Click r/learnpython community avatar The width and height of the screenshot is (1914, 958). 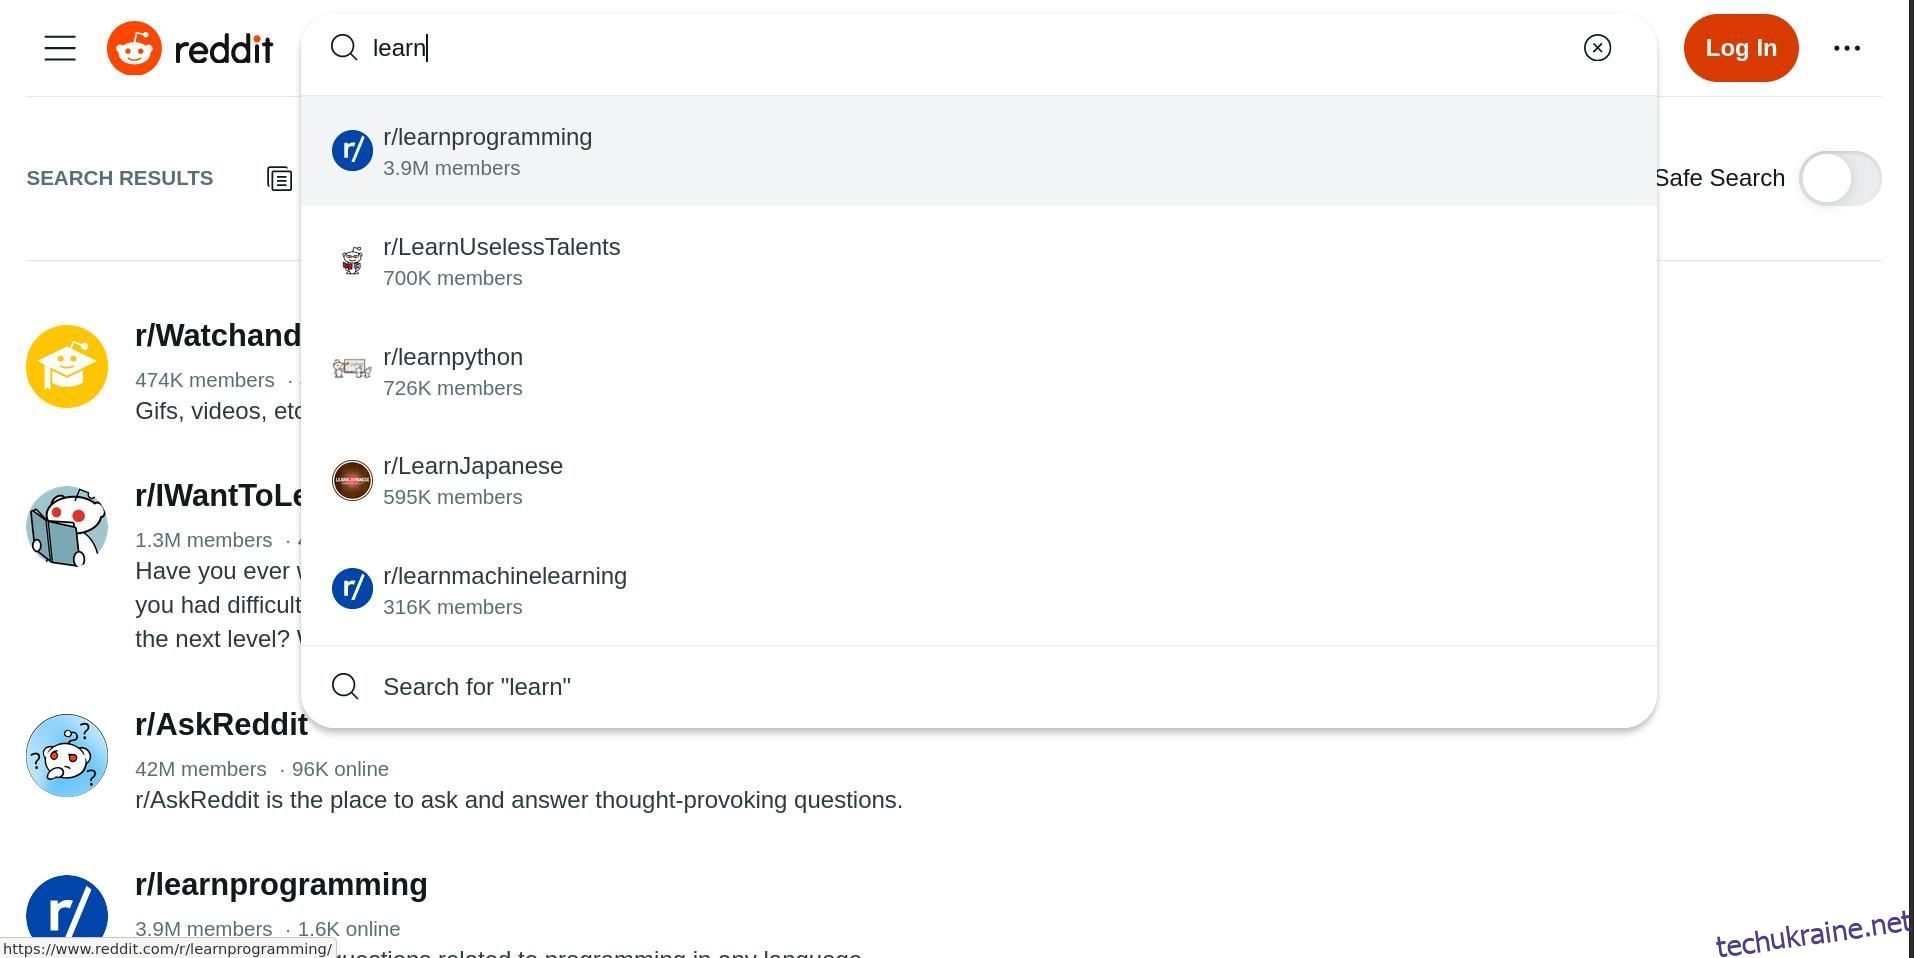point(352,370)
